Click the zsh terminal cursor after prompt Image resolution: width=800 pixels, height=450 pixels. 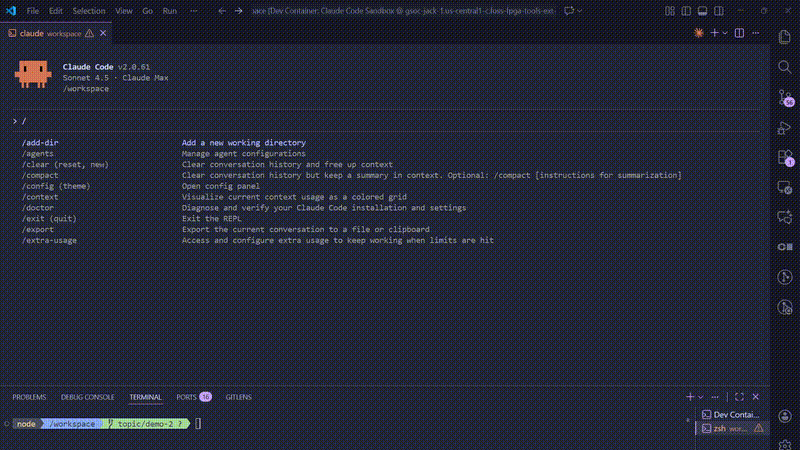(198, 423)
